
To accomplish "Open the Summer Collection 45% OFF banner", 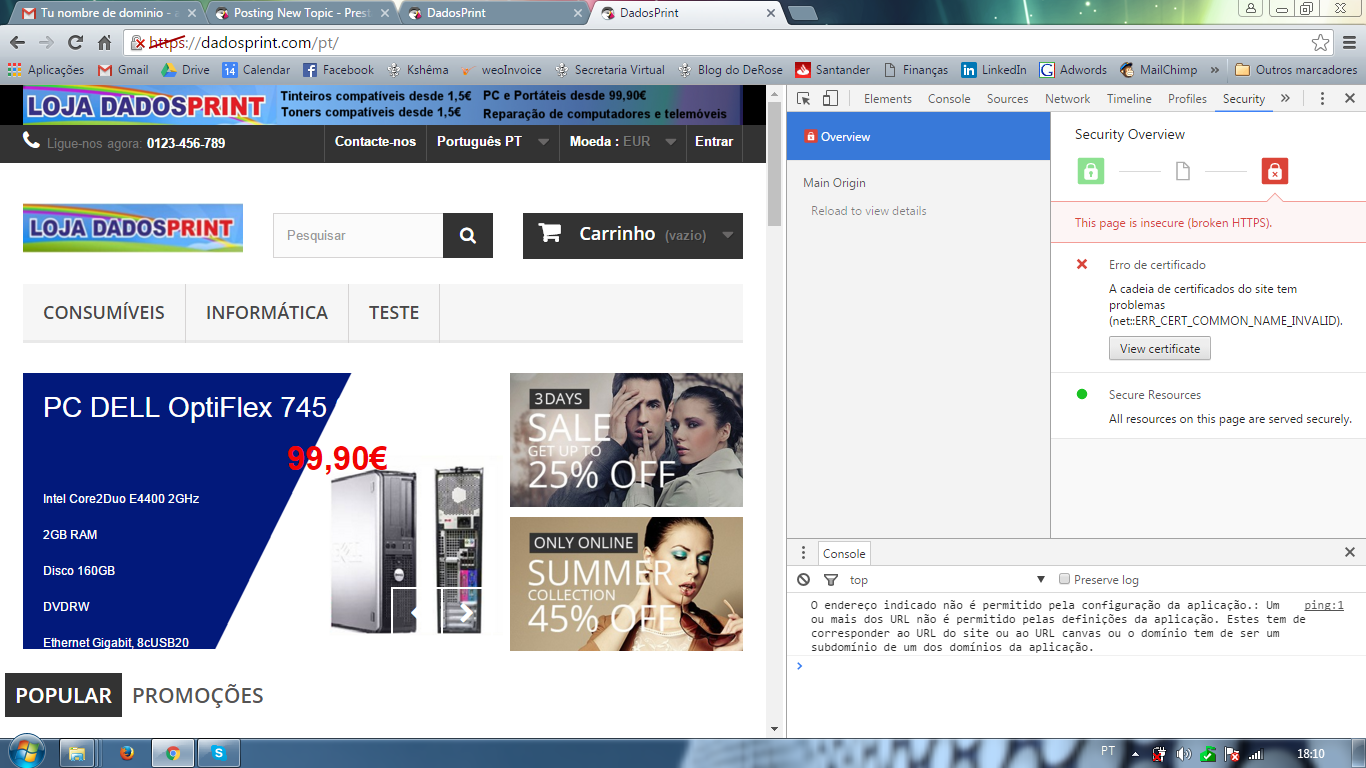I will (626, 584).
